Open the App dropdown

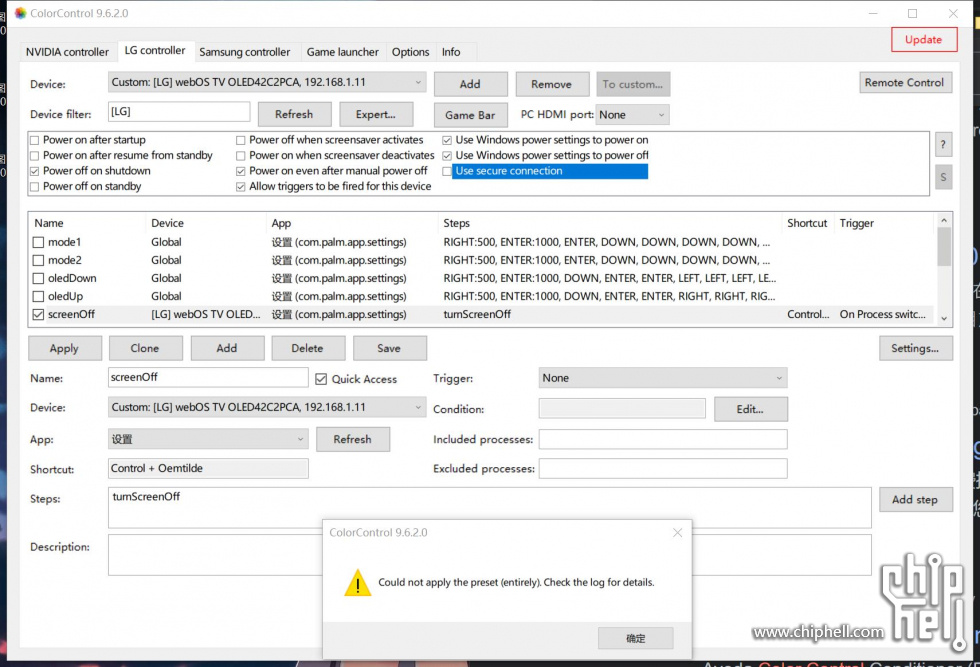[208, 439]
